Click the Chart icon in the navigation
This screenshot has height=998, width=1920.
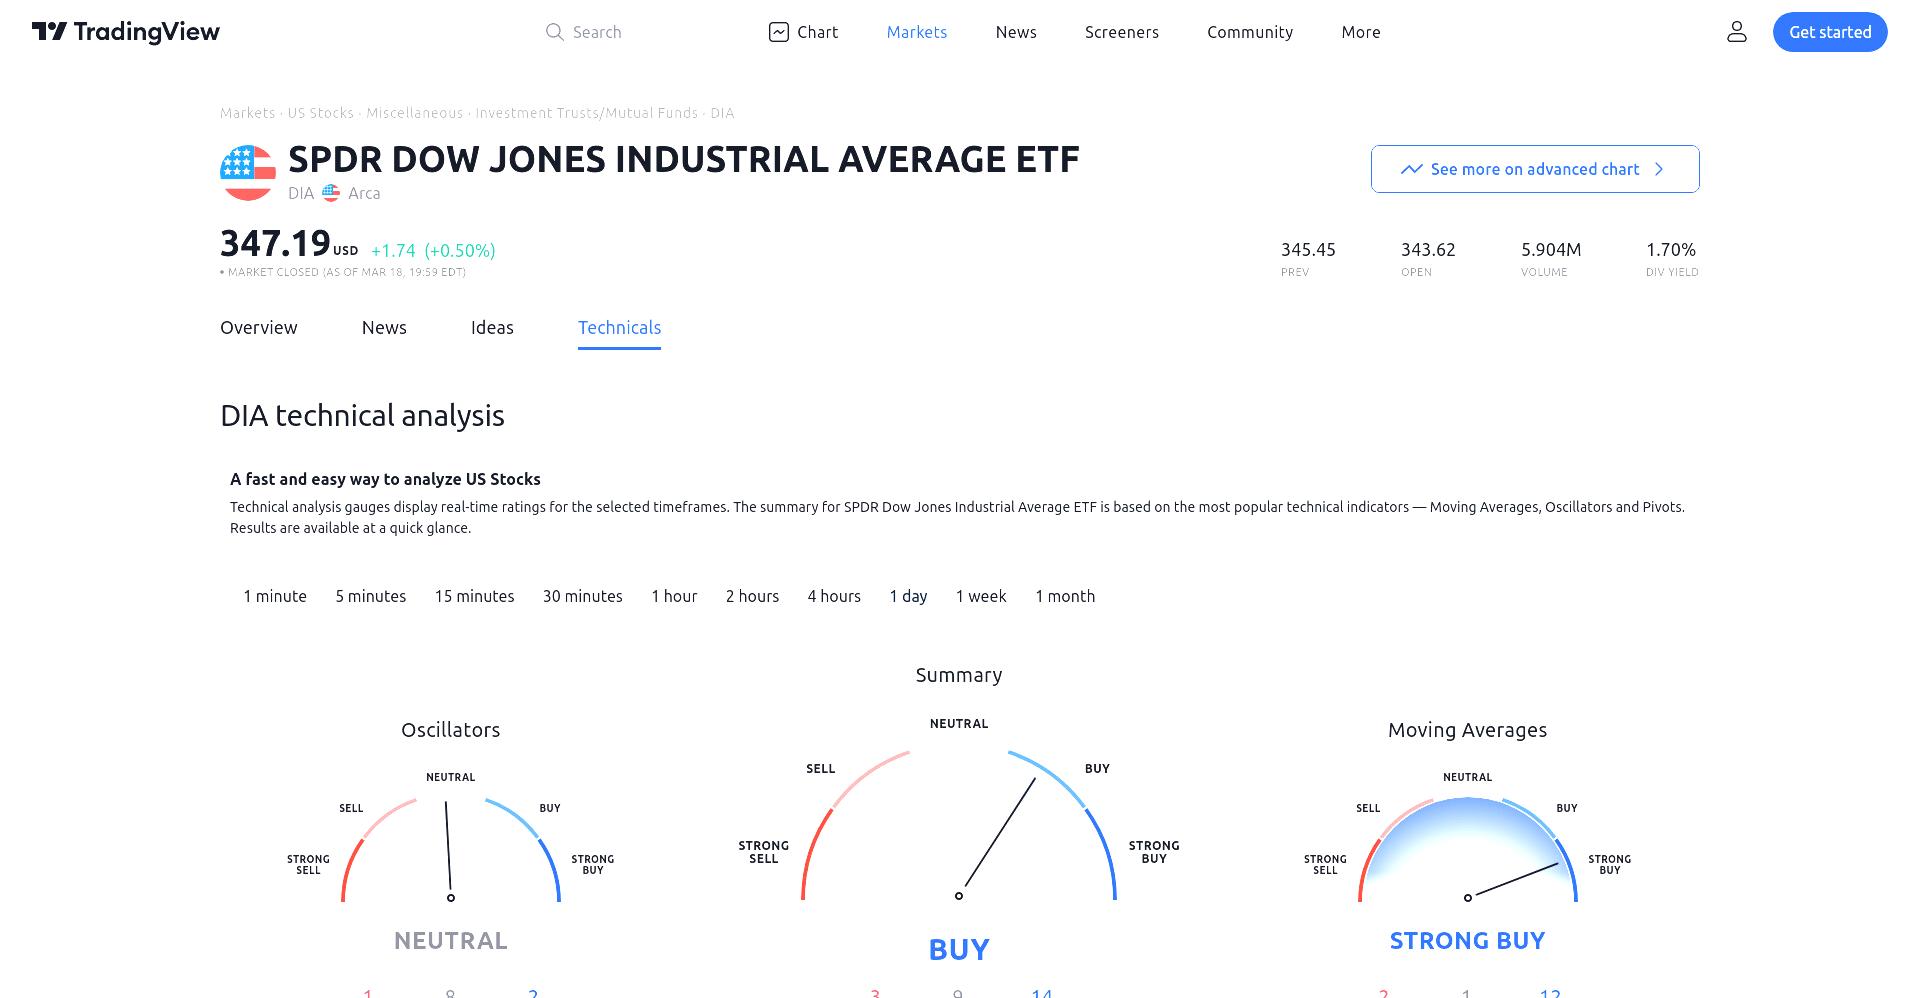click(x=779, y=32)
